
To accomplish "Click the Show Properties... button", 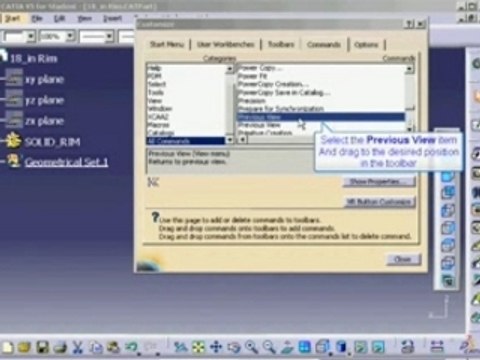I will [x=379, y=182].
